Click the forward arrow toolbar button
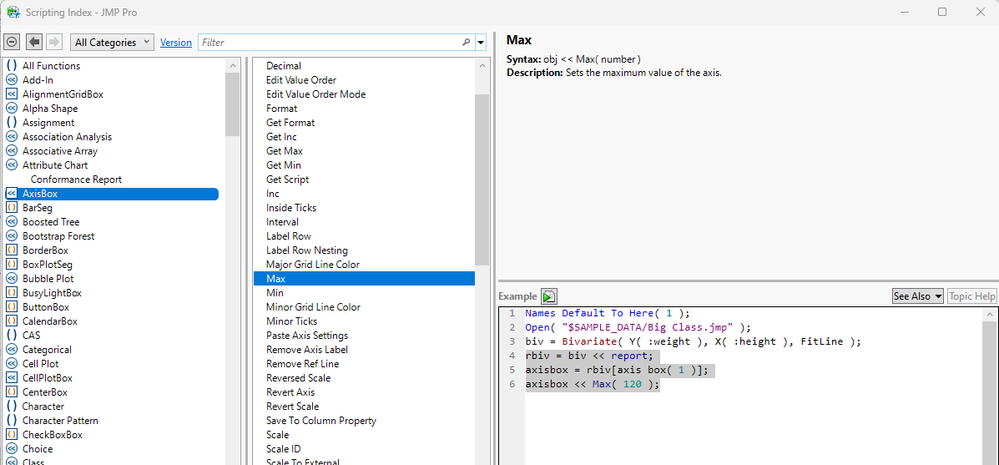The width and height of the screenshot is (999, 465). coord(54,42)
